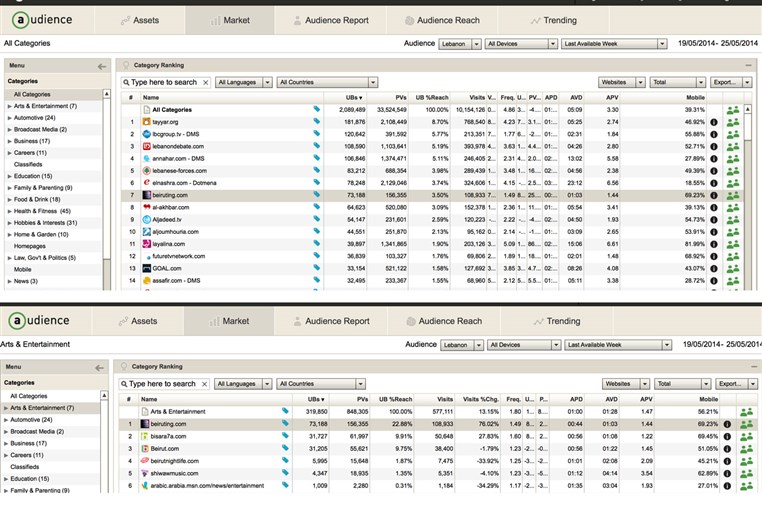
Task: Click the scroll-up arrow of the All Categories view's category list
Action: click(x=106, y=93)
